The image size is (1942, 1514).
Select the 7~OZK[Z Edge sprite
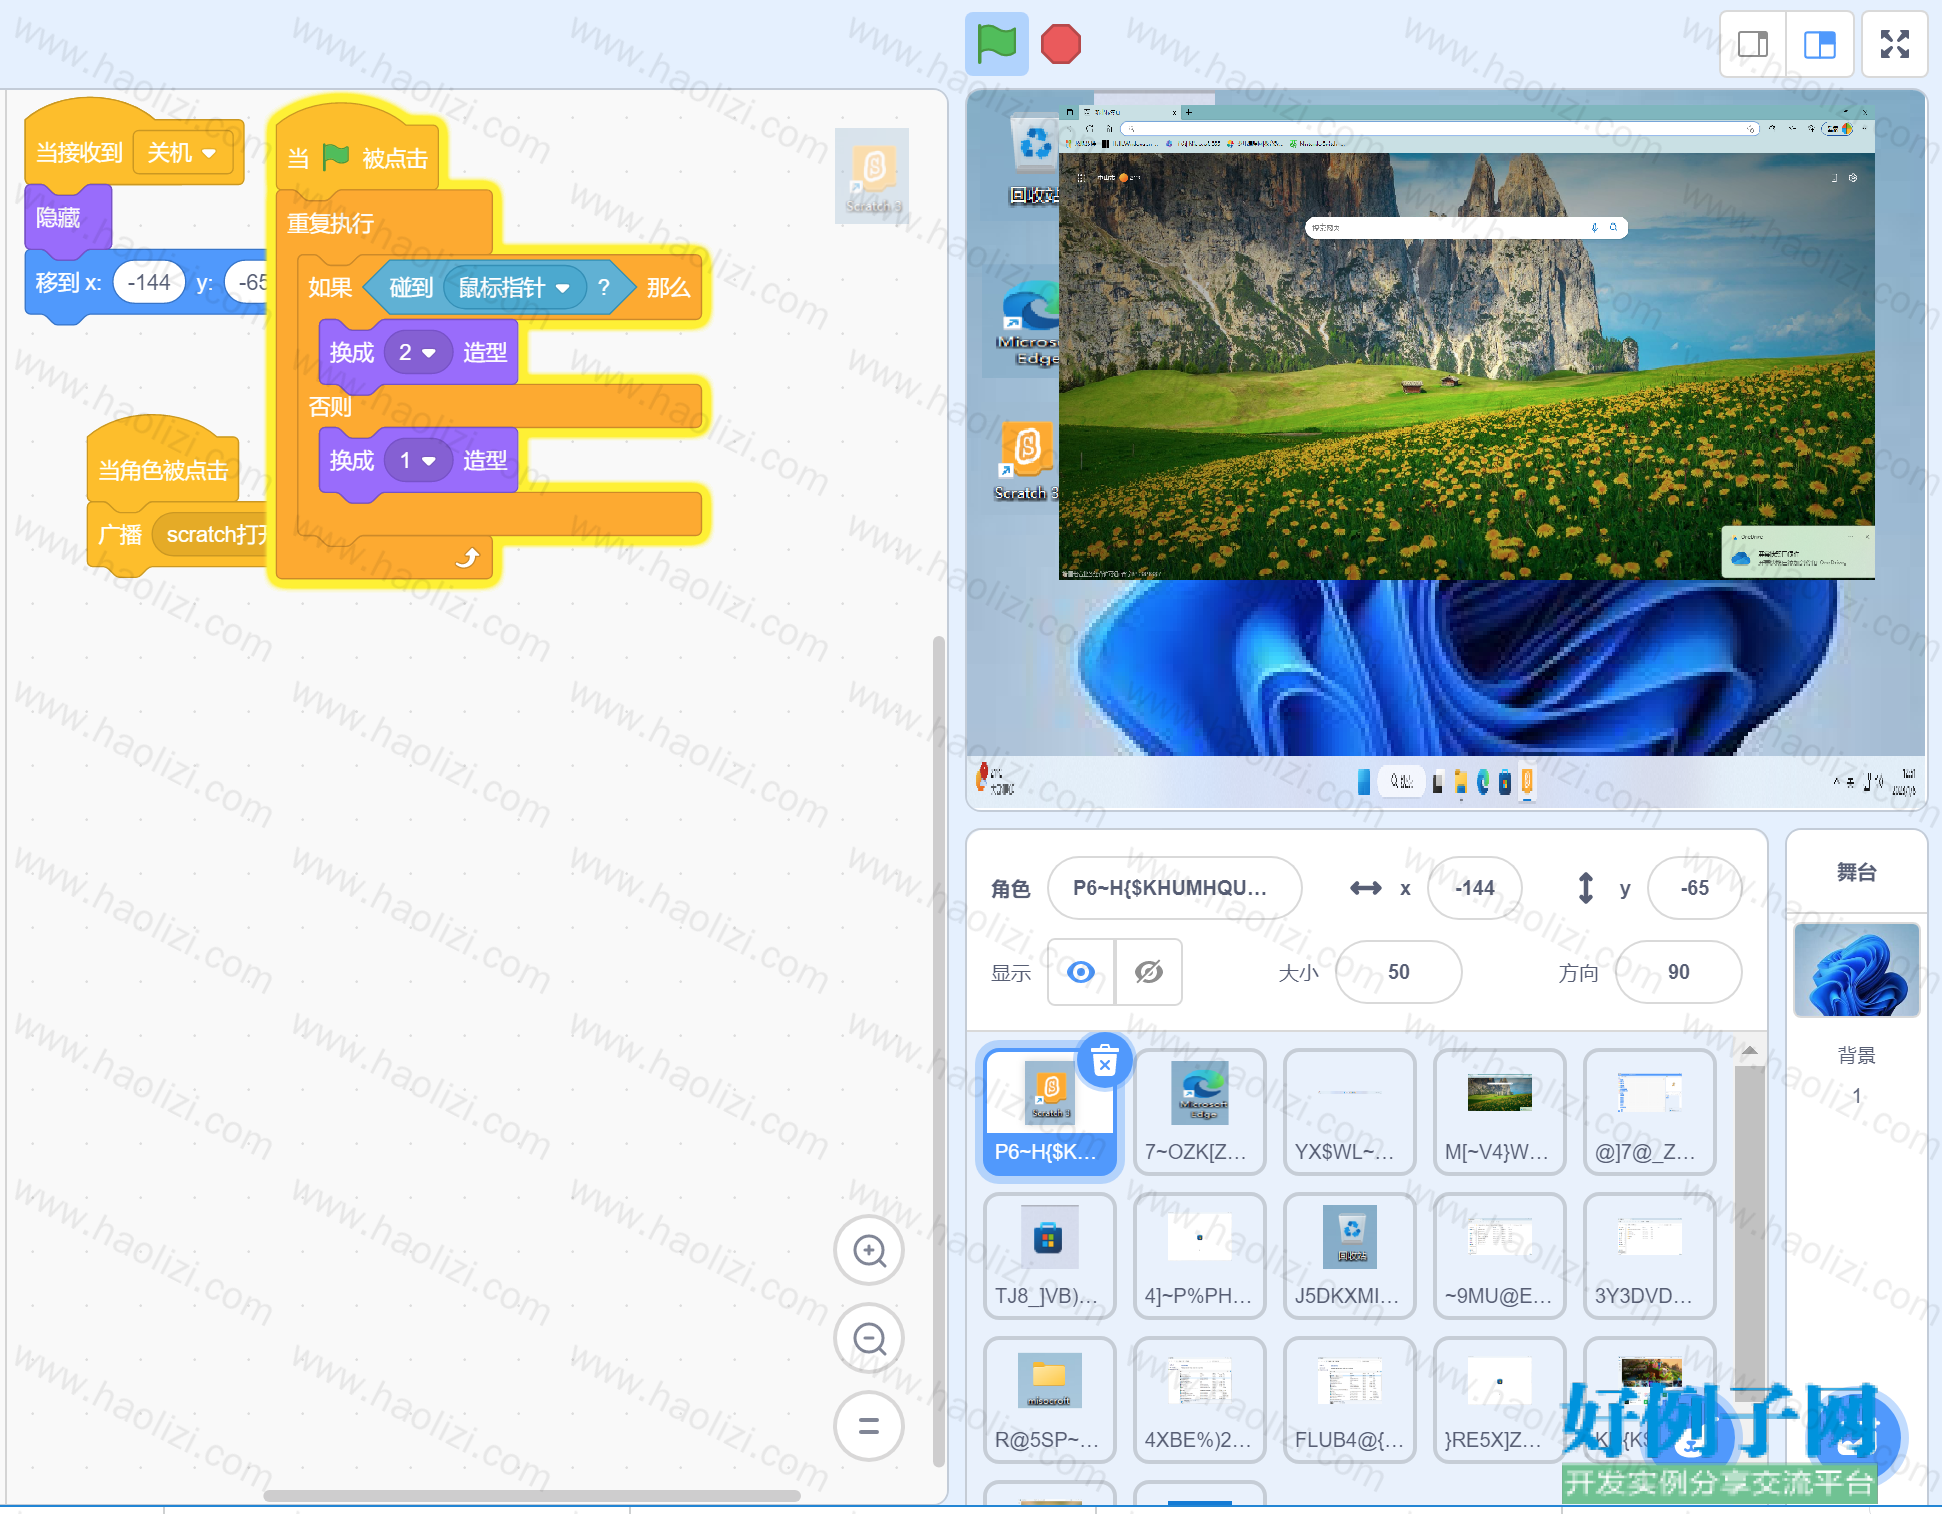pyautogui.click(x=1199, y=1111)
